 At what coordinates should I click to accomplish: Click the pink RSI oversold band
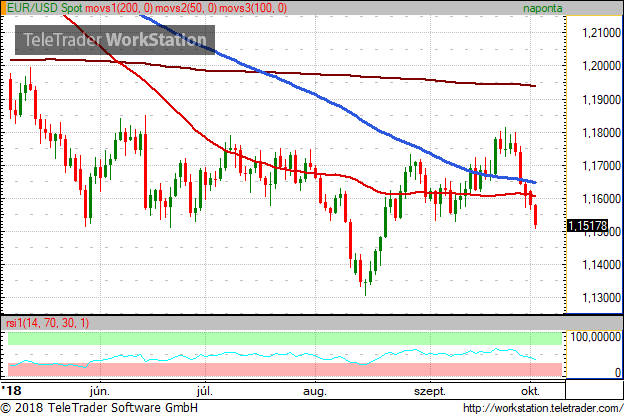click(285, 370)
